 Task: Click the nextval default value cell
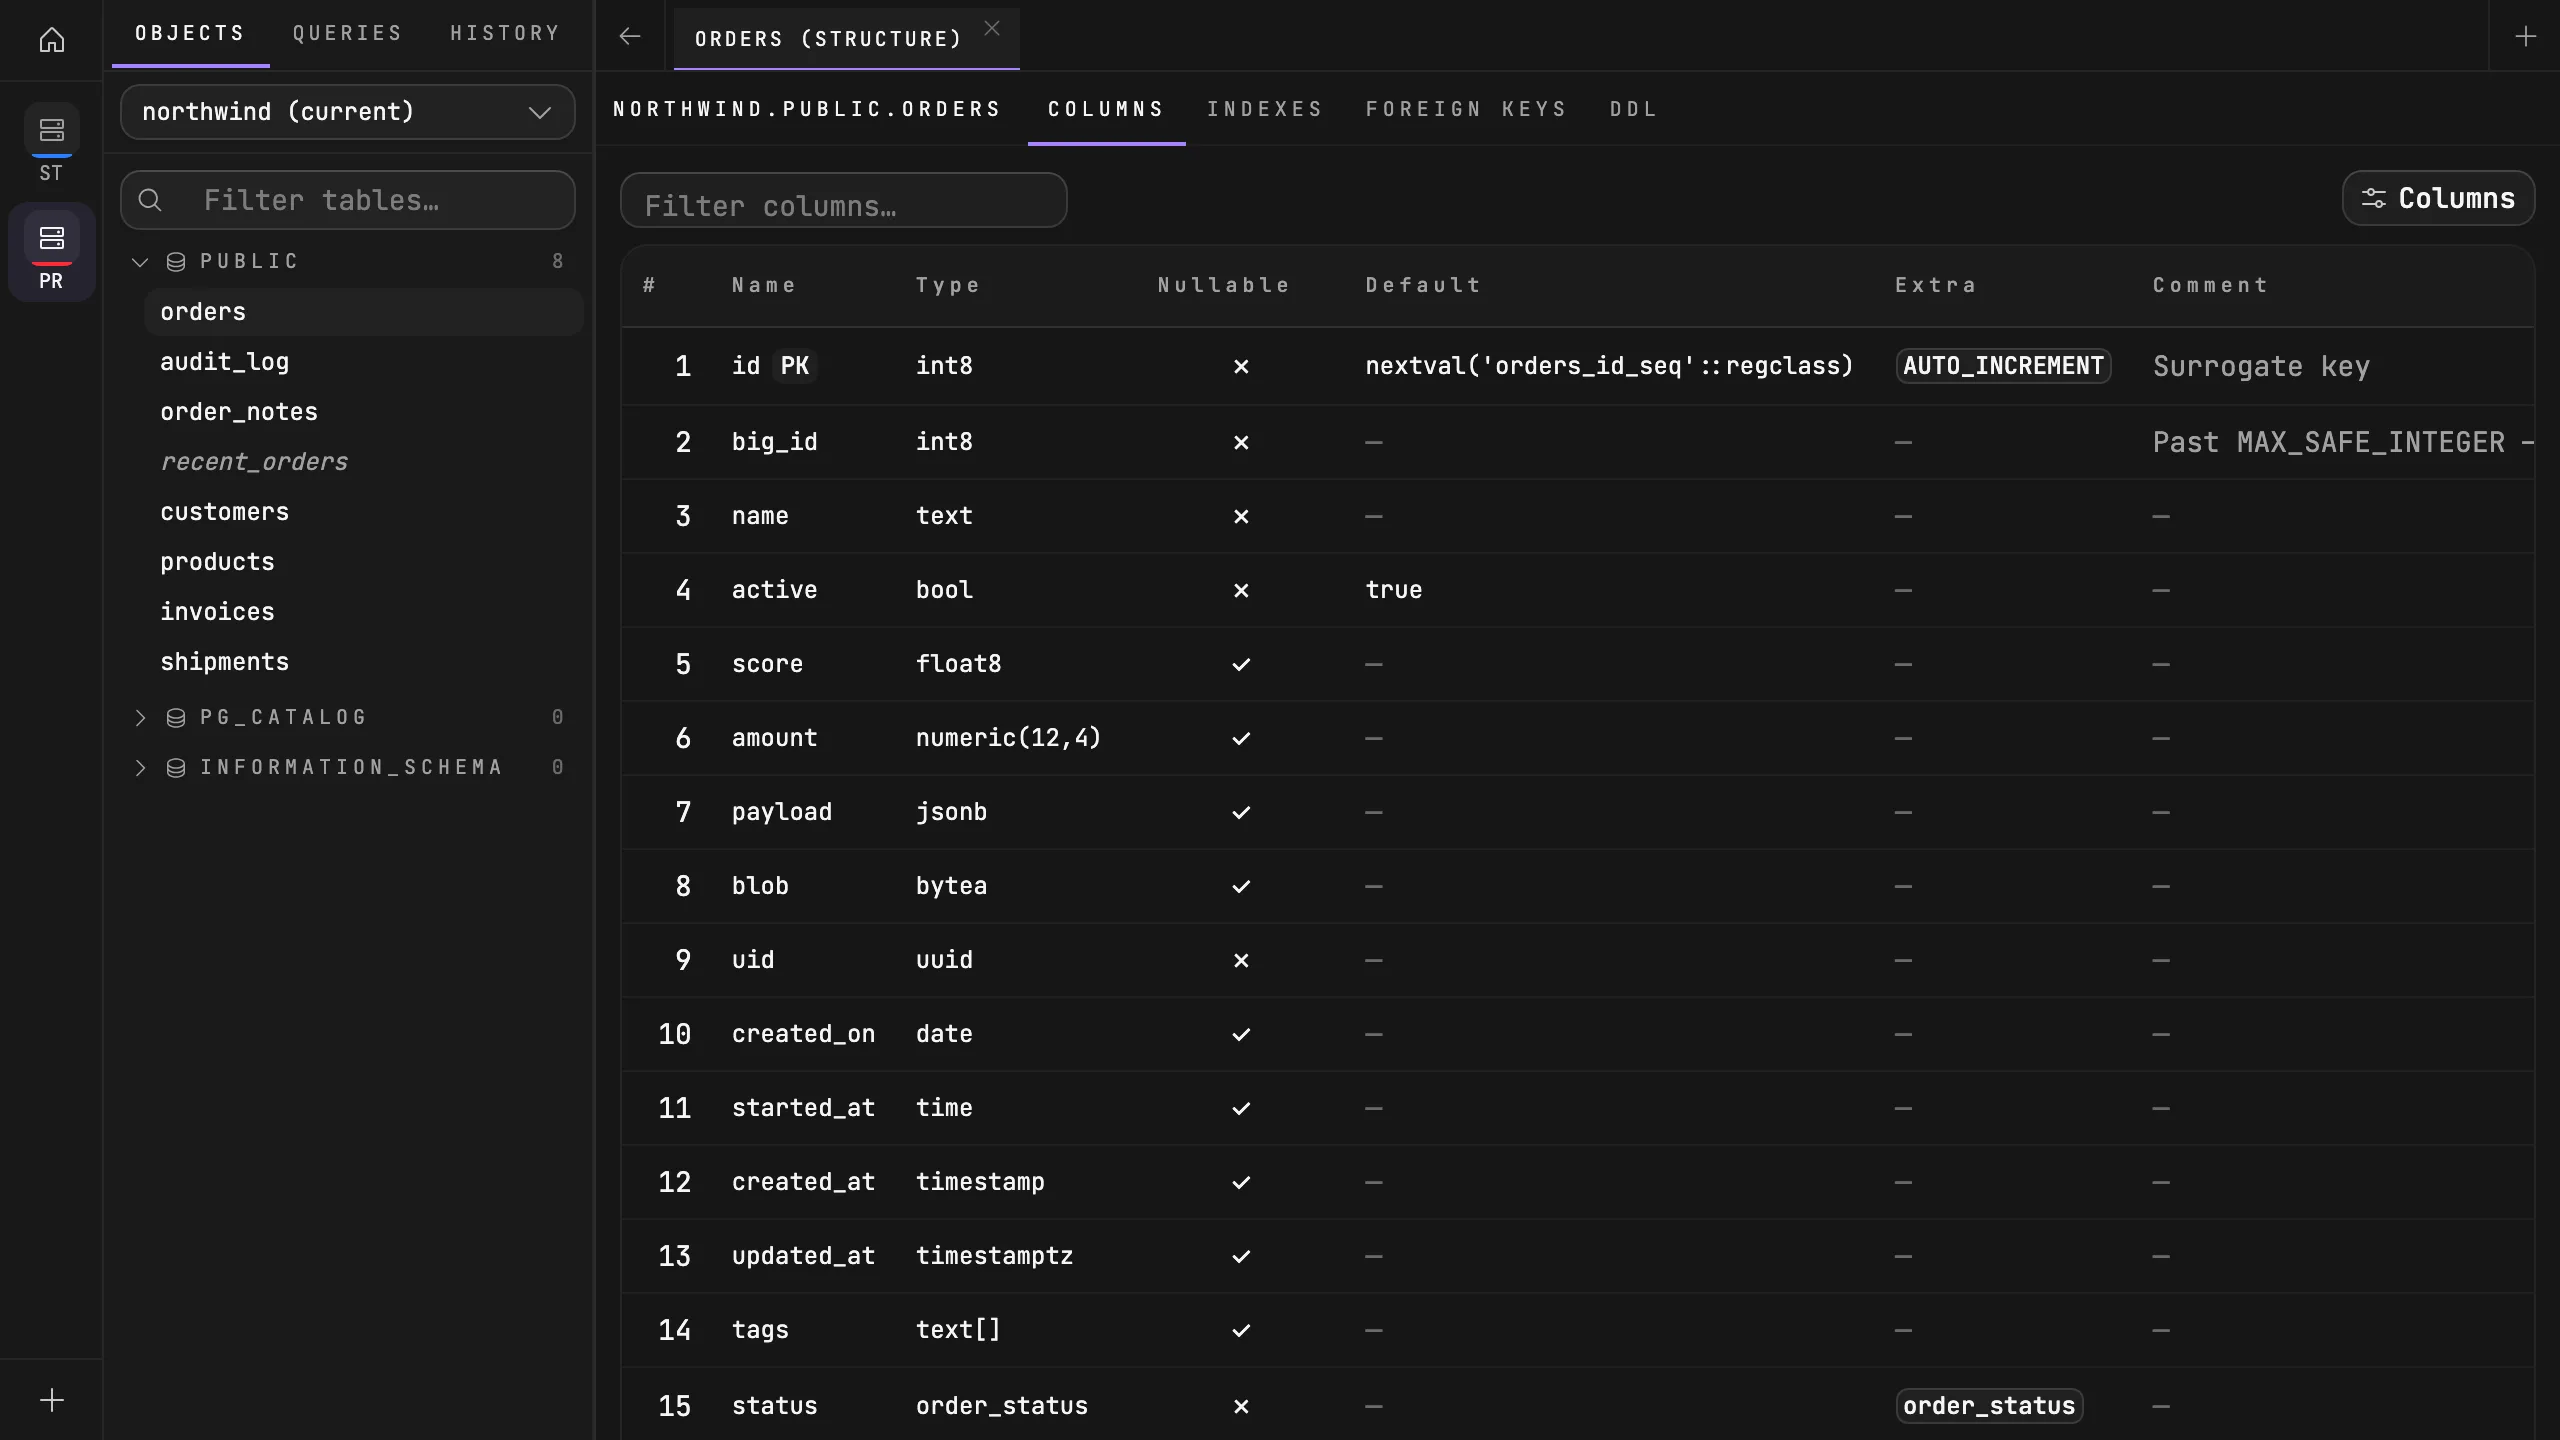[x=1609, y=366]
